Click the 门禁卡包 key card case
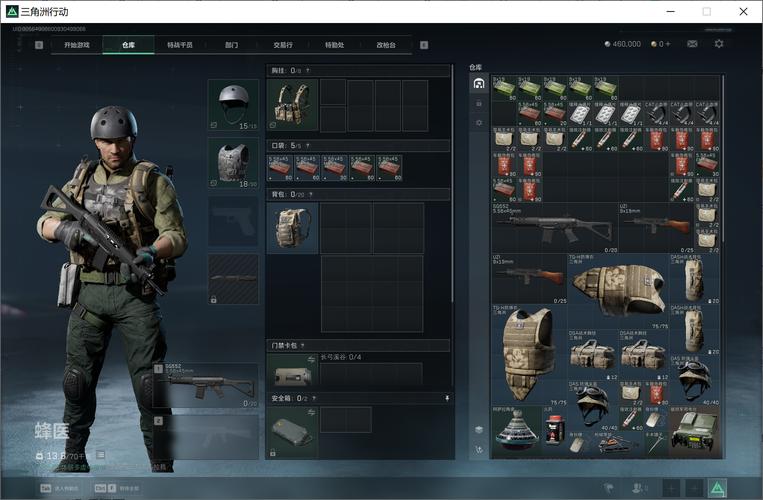 click(x=292, y=374)
